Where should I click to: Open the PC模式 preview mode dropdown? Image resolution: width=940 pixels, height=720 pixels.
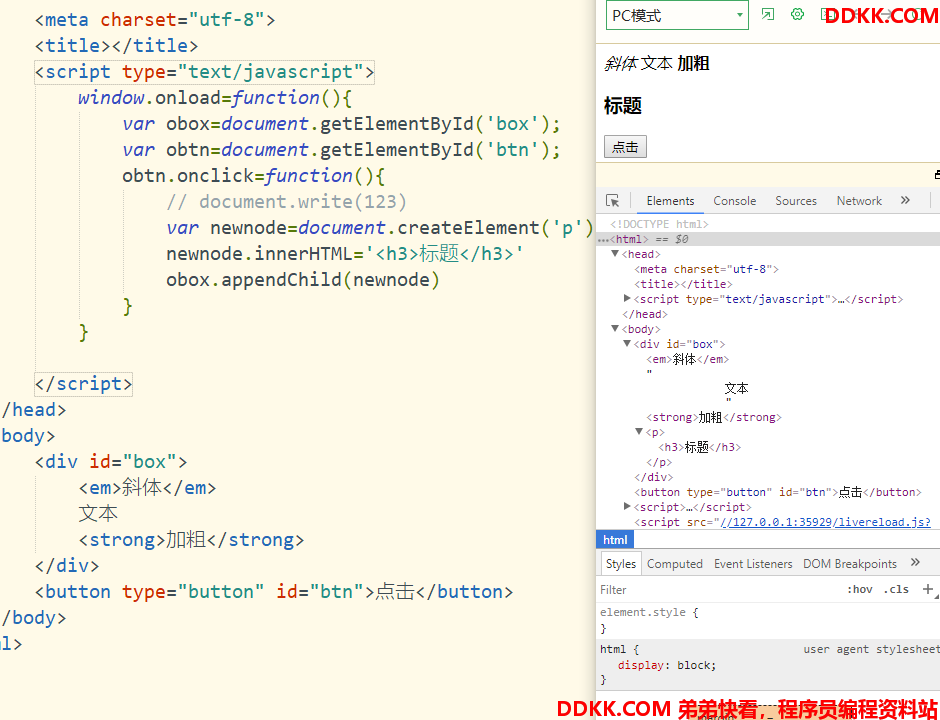point(677,16)
